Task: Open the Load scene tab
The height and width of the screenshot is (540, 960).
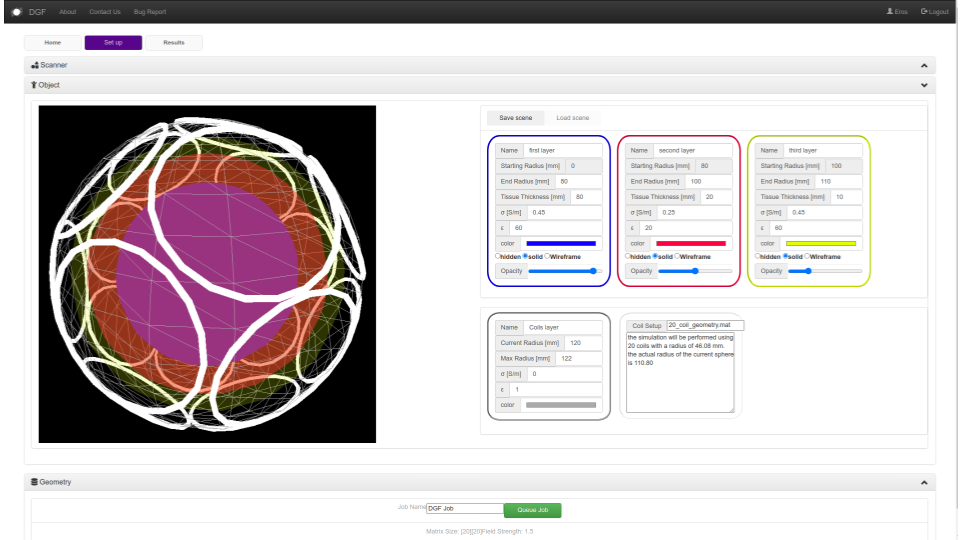Action: click(x=573, y=118)
